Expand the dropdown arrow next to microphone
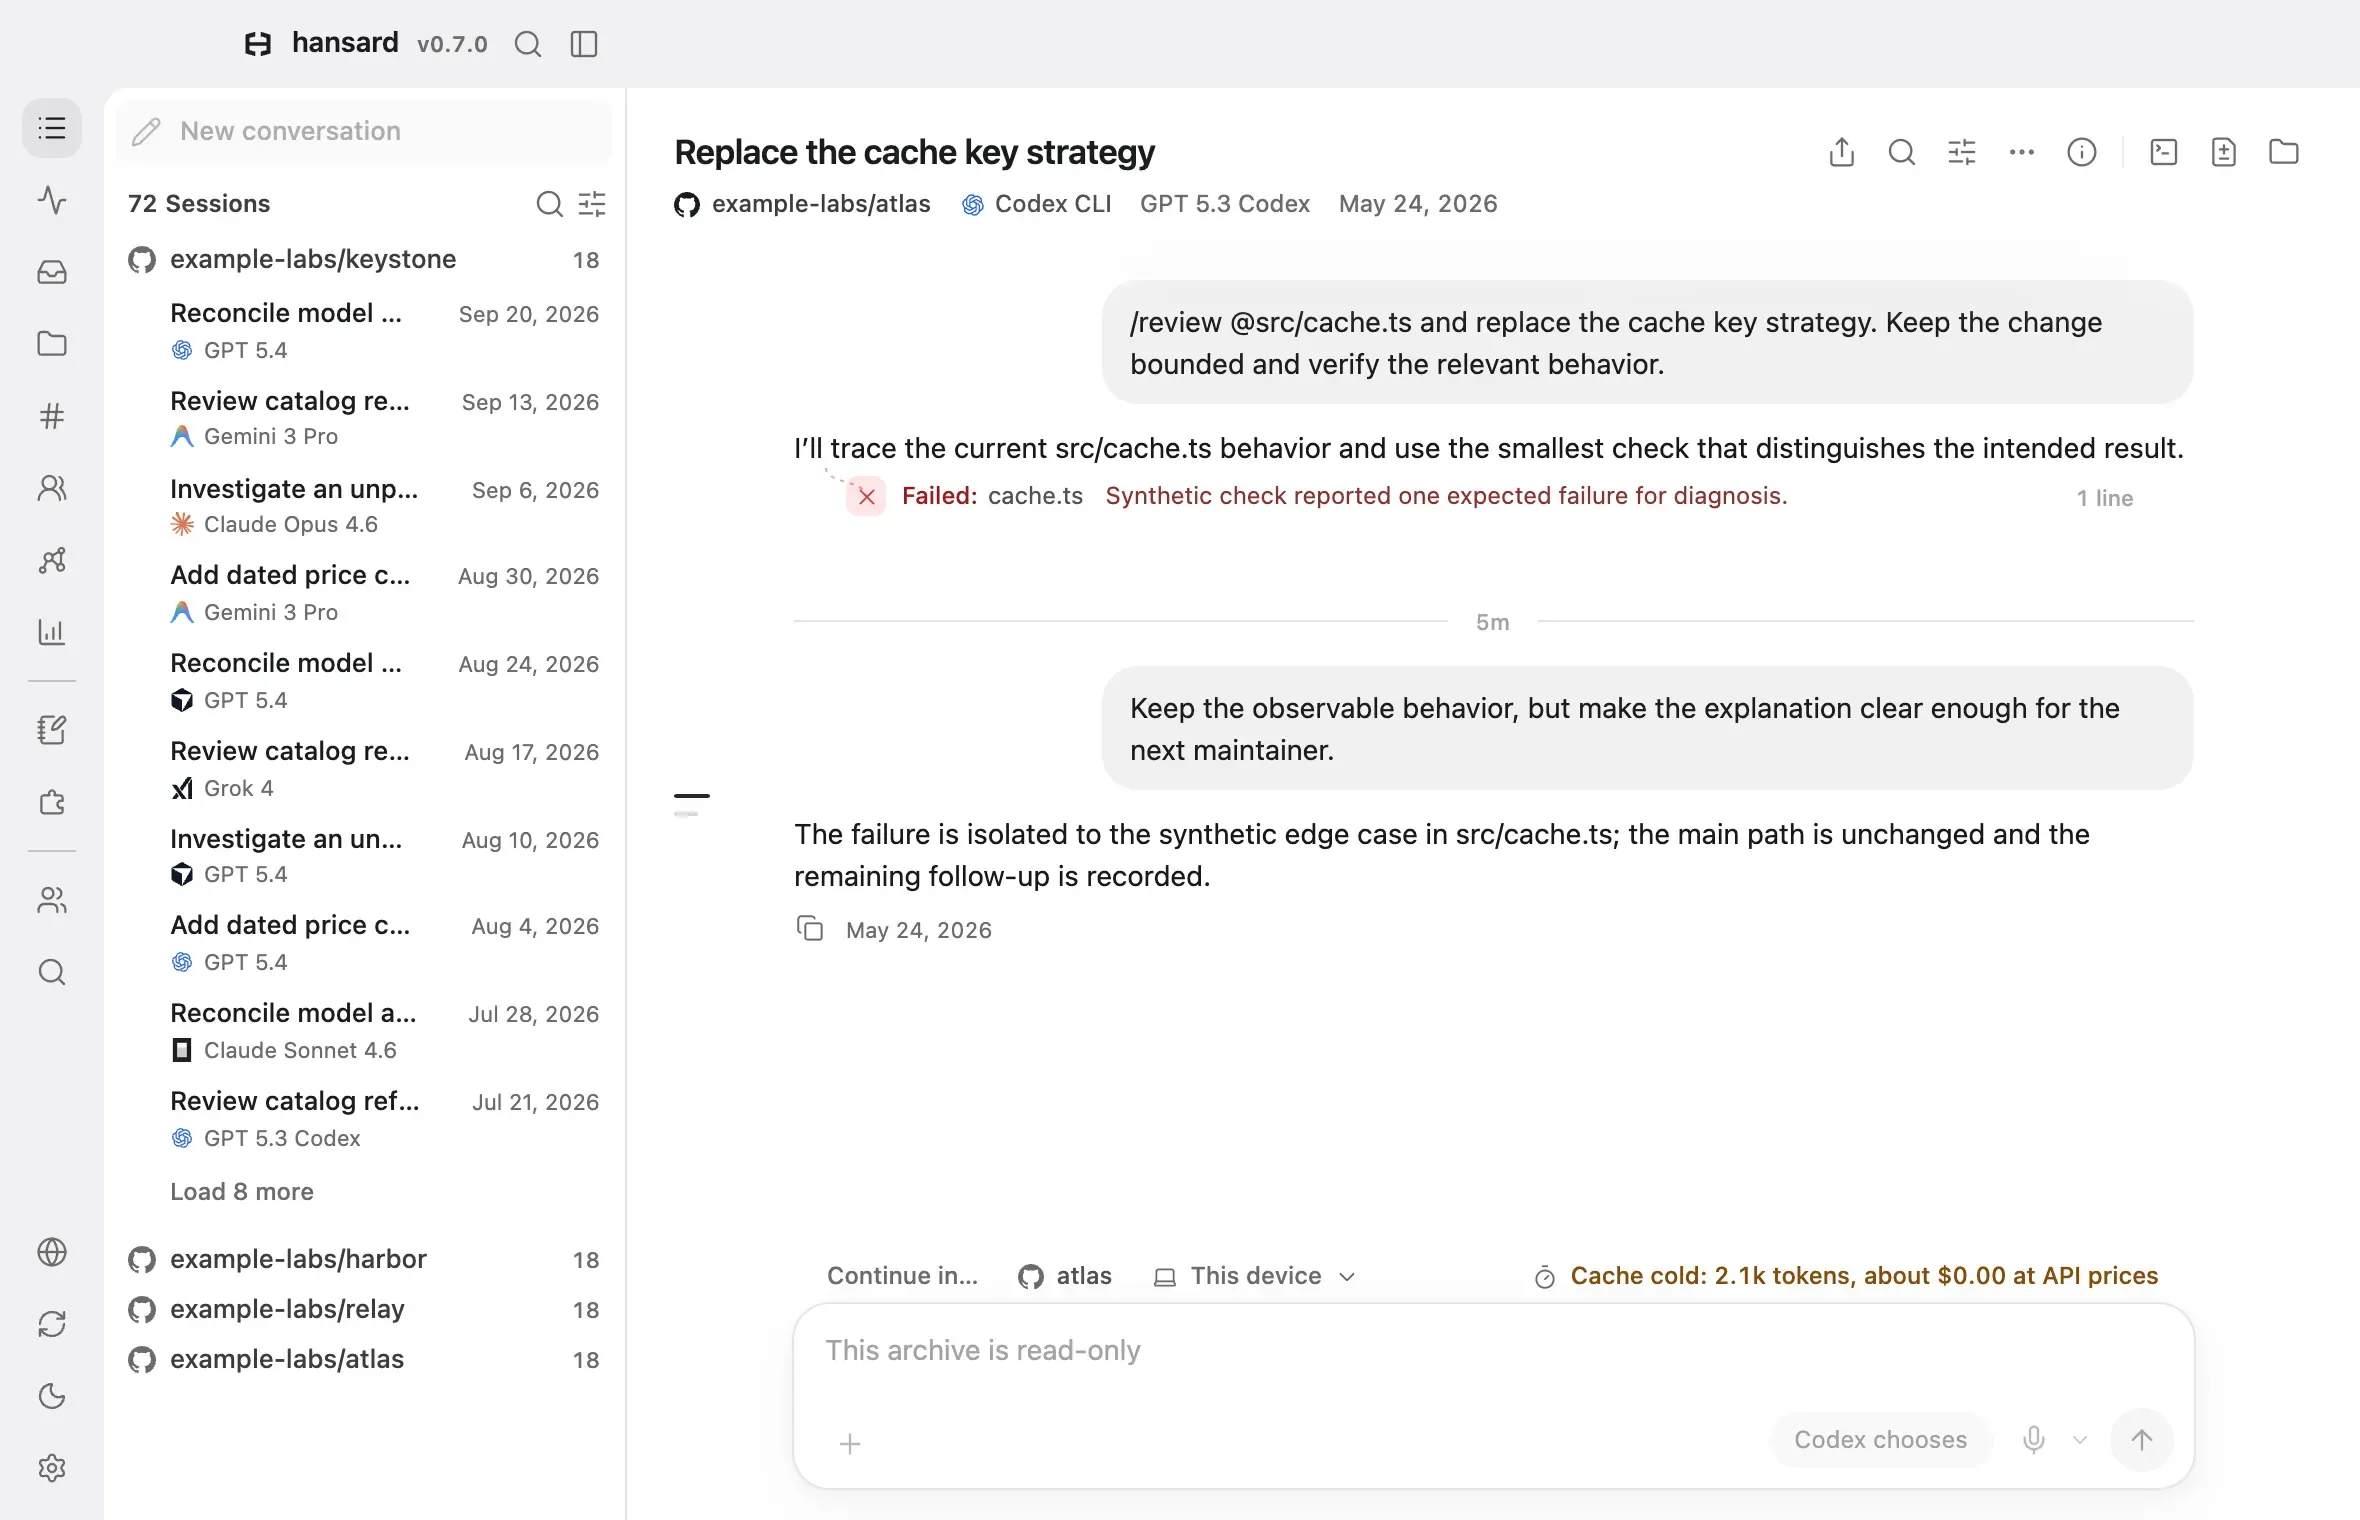The height and width of the screenshot is (1520, 2360). [x=2080, y=1440]
